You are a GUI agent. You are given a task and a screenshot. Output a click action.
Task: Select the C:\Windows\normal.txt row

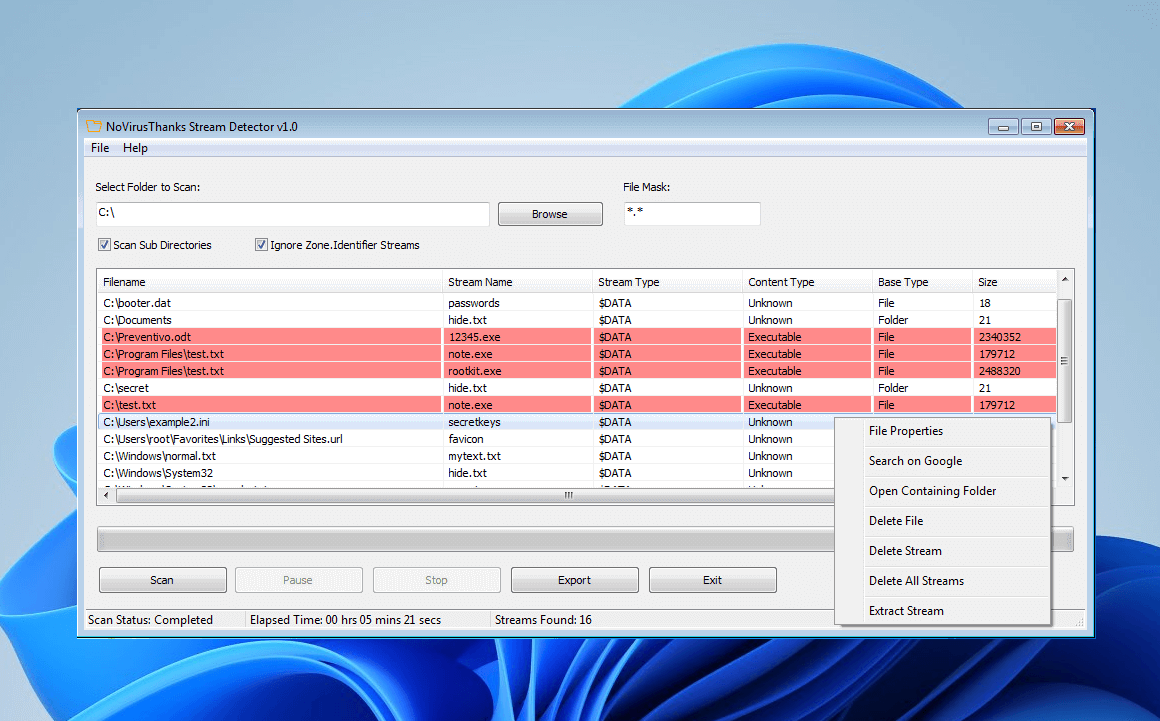click(466, 456)
